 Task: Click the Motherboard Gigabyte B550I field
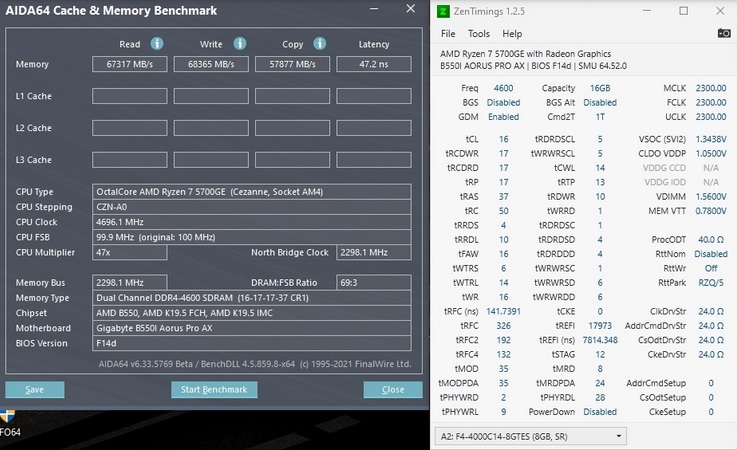point(251,328)
